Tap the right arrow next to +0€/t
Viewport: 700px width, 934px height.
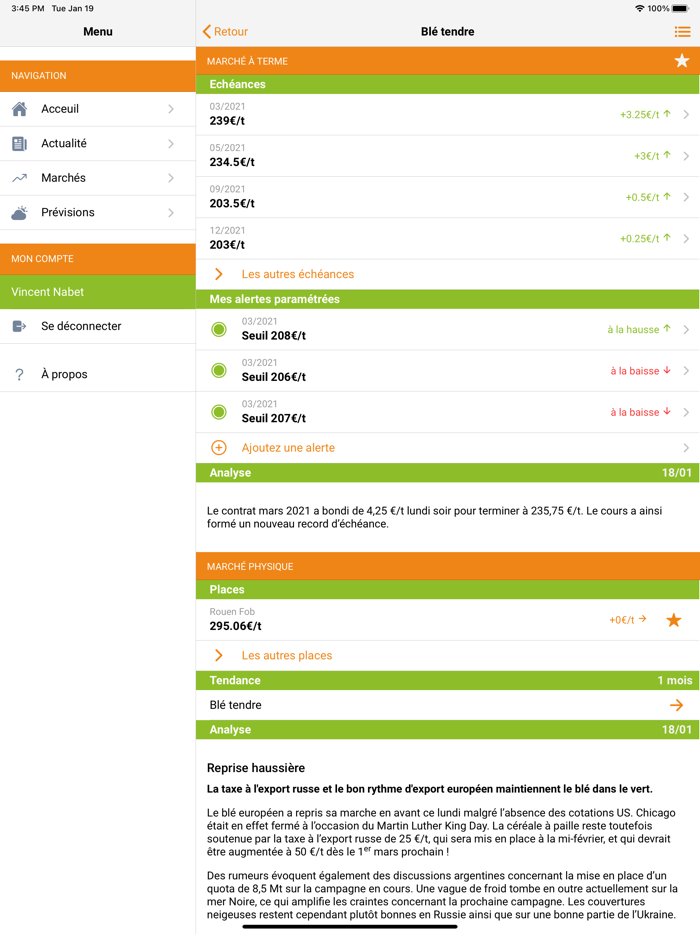coord(642,619)
